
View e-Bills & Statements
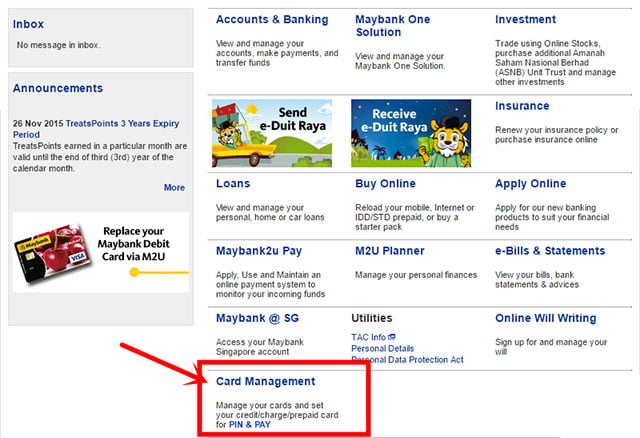[550, 251]
